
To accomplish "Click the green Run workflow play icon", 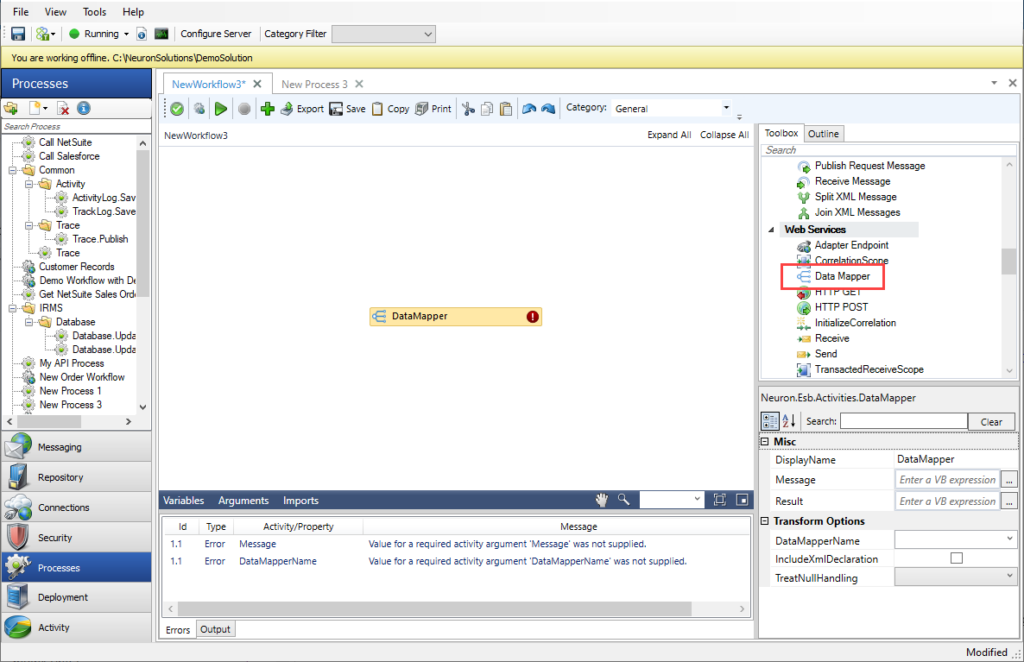I will point(221,109).
